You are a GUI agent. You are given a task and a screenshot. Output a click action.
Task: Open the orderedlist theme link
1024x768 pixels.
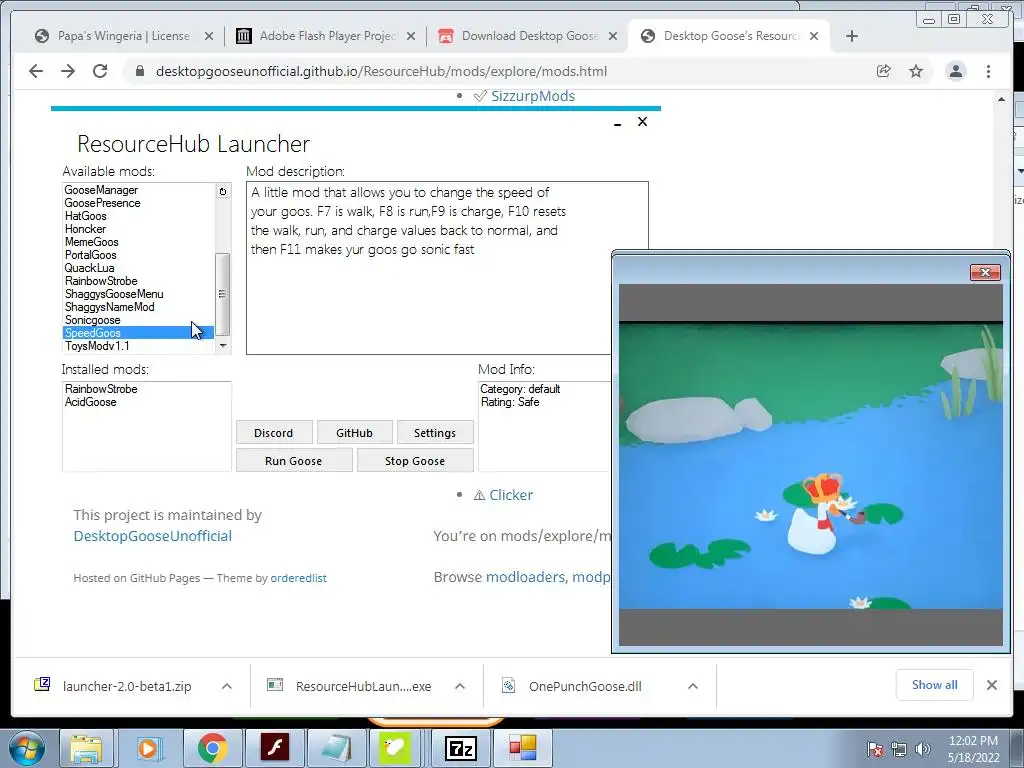coord(298,578)
